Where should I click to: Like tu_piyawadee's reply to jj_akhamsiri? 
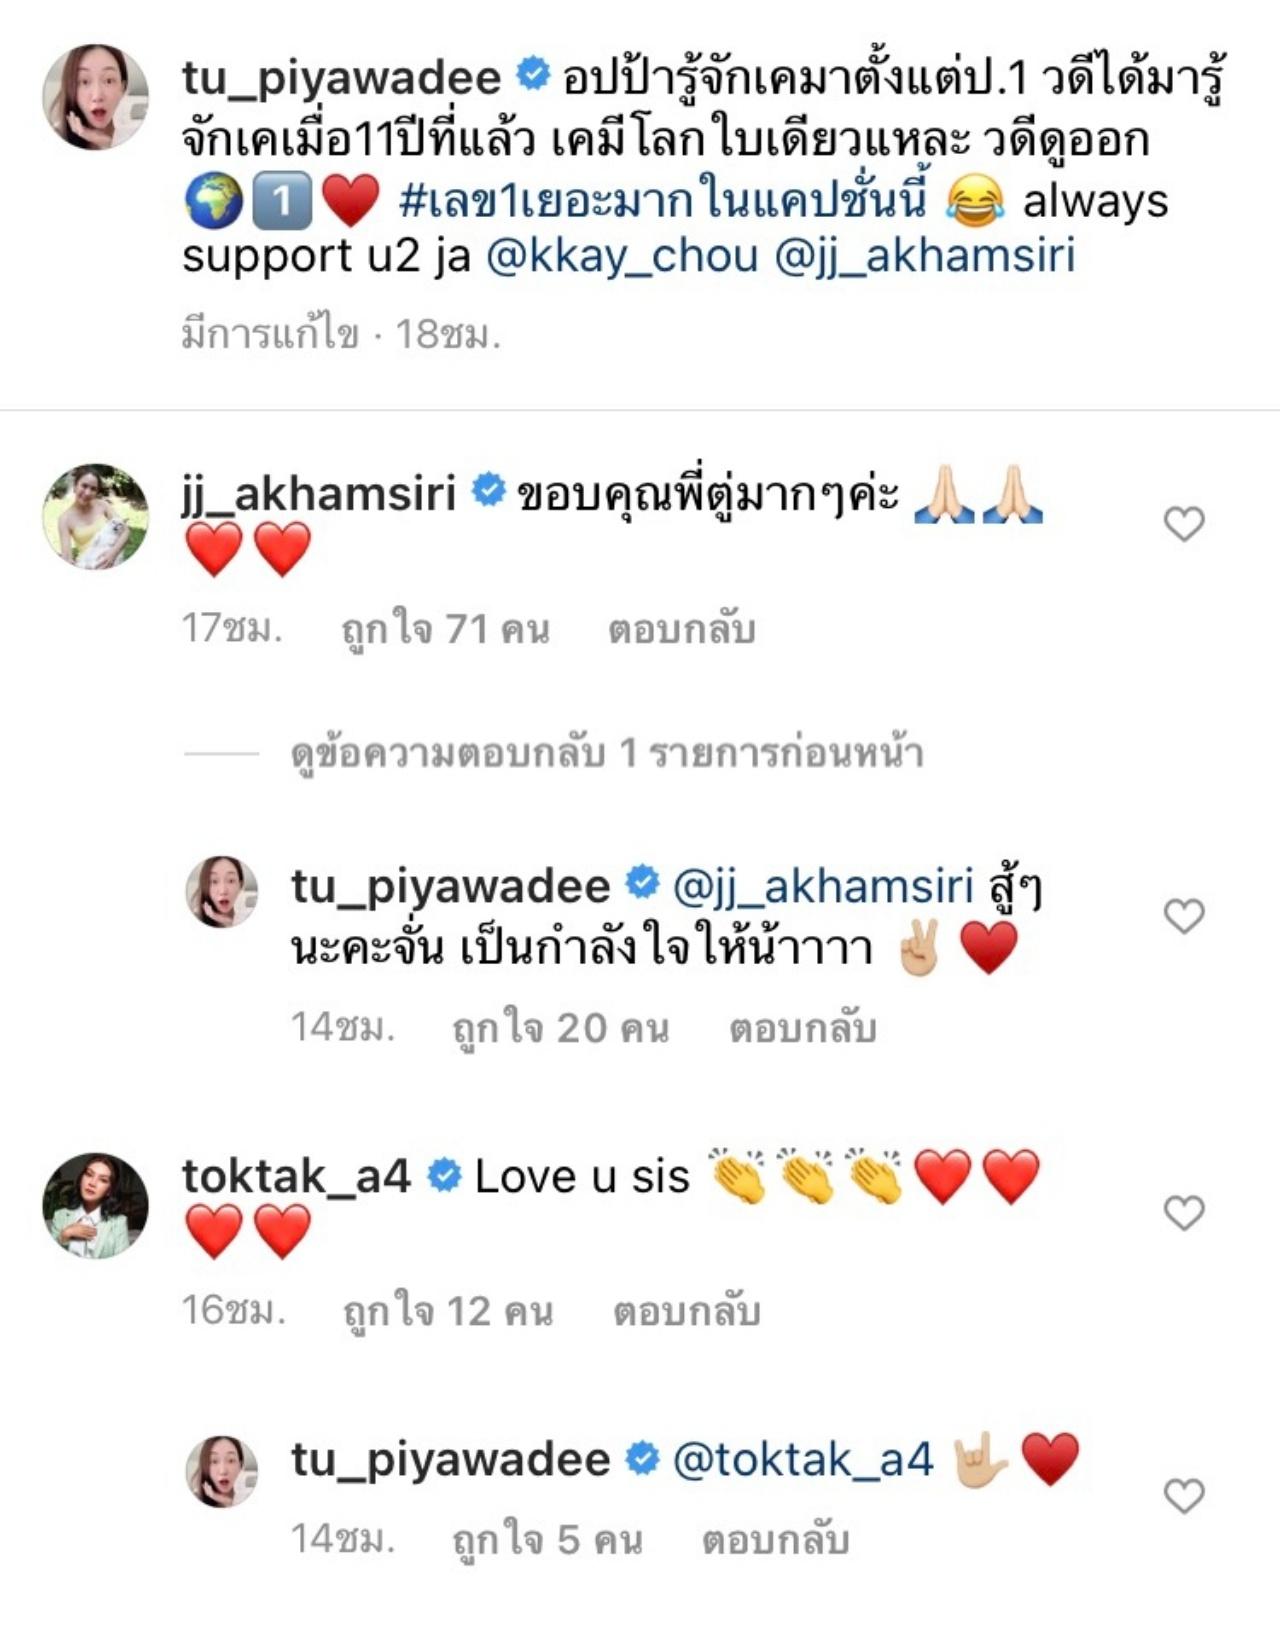(x=1184, y=916)
